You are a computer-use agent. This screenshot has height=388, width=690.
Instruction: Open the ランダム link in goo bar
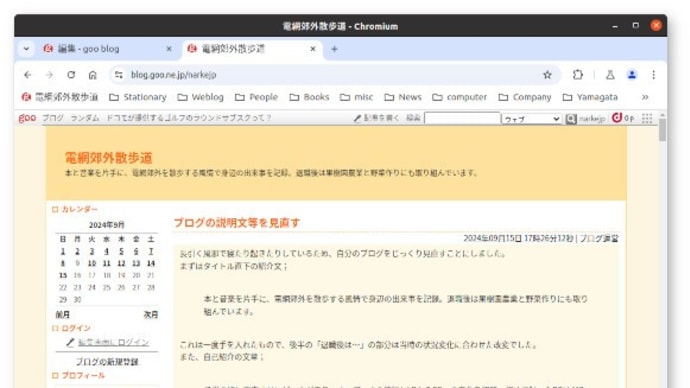pos(85,118)
